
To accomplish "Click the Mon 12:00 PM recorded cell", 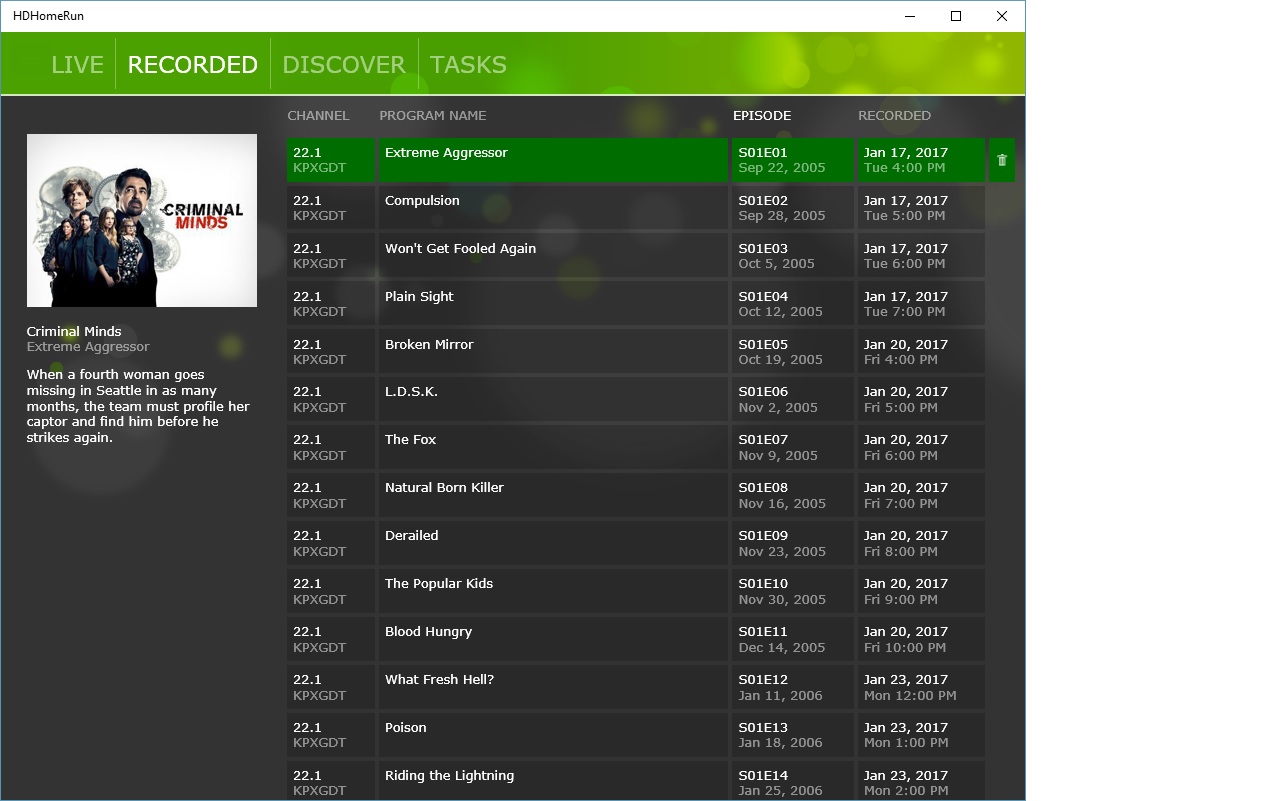I will [x=921, y=687].
